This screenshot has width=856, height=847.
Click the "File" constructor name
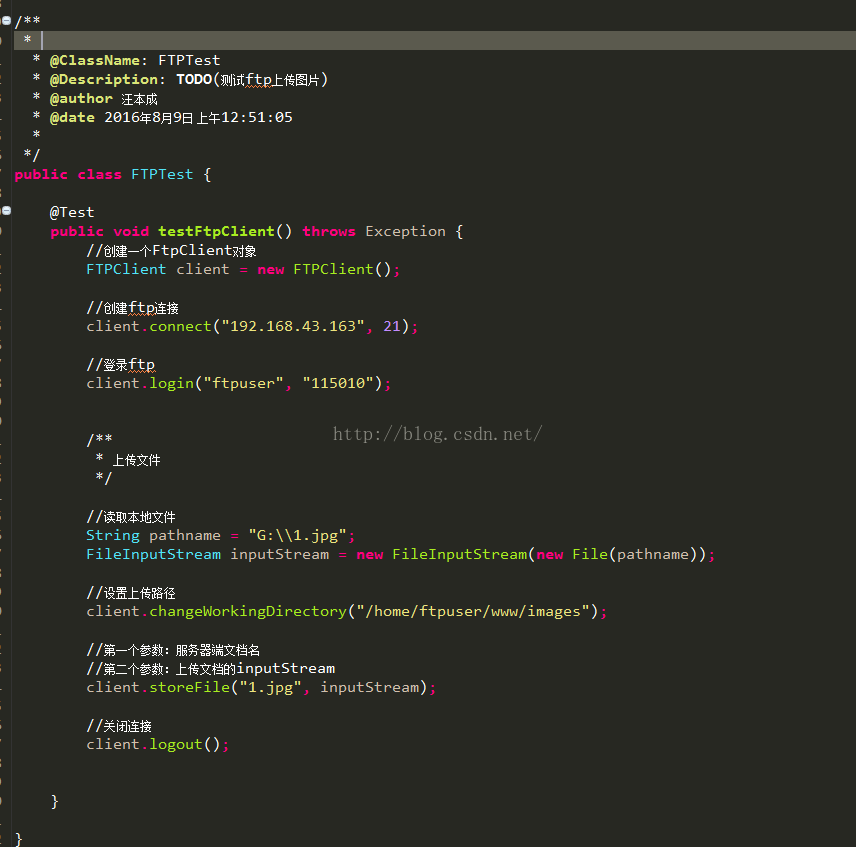[x=590, y=554]
